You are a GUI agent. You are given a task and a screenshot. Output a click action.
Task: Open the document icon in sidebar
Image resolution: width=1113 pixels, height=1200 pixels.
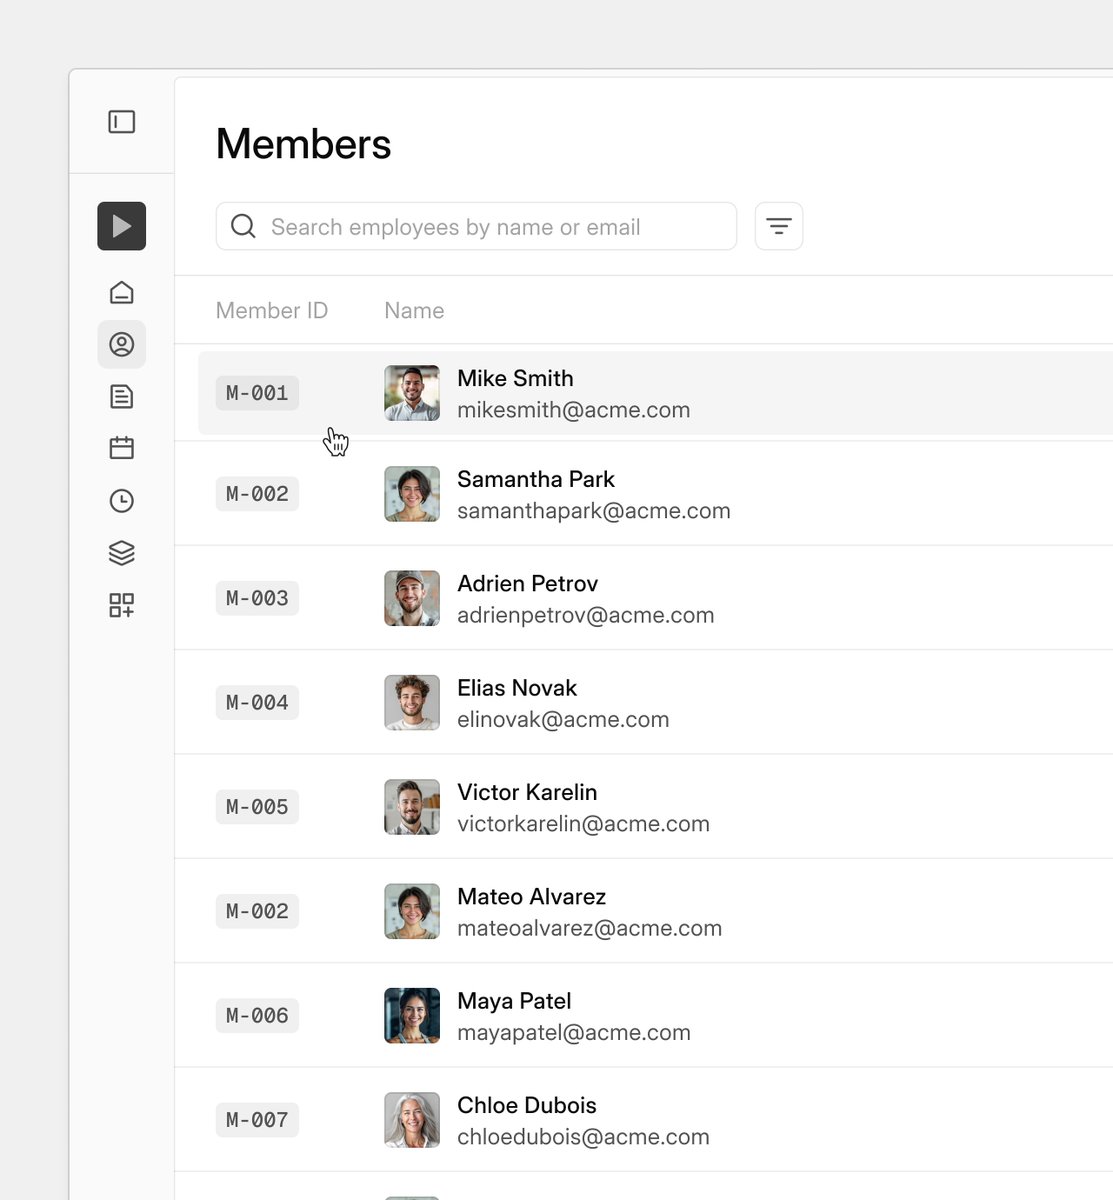coord(121,396)
